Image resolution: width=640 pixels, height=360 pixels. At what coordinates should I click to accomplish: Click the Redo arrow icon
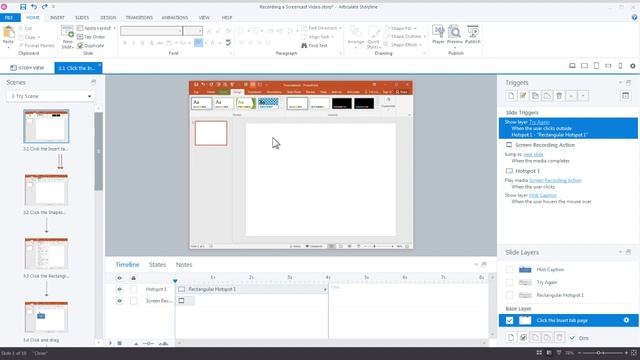pos(44,7)
